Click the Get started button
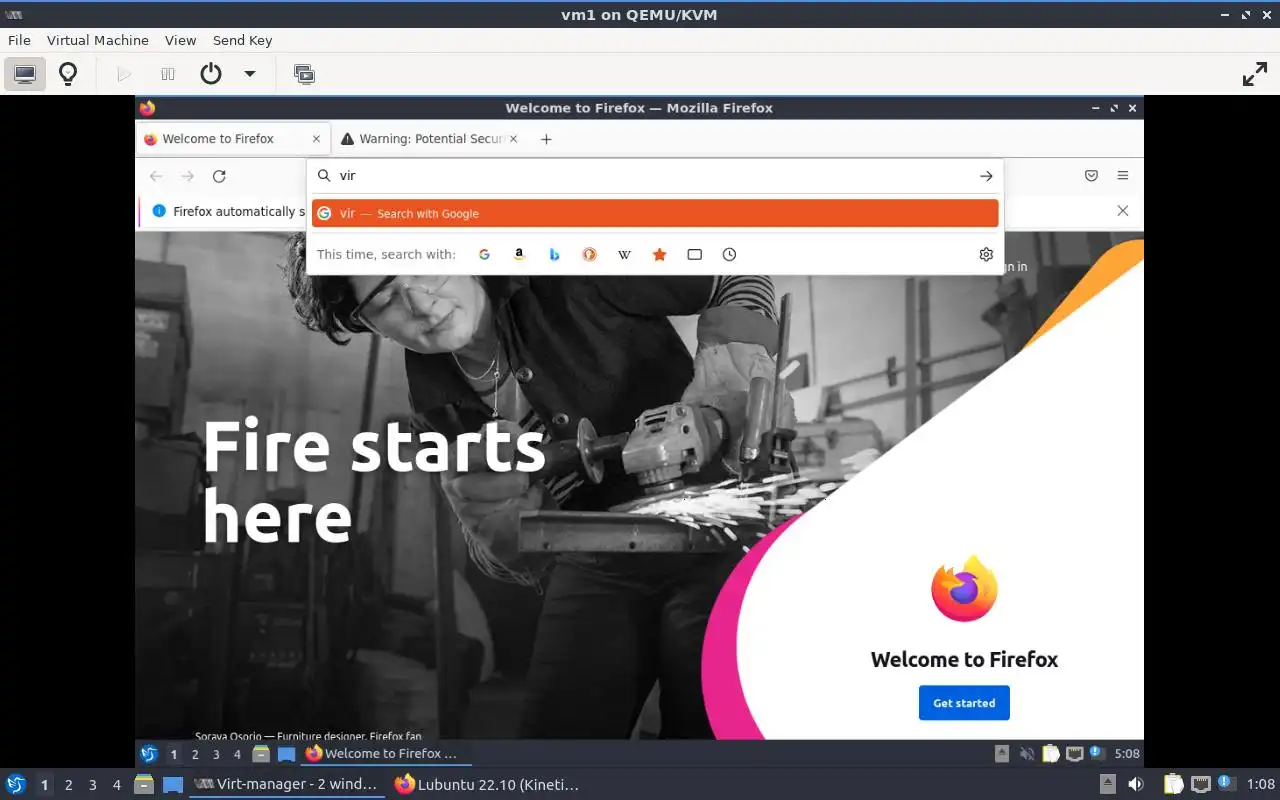This screenshot has height=800, width=1280. (x=964, y=703)
